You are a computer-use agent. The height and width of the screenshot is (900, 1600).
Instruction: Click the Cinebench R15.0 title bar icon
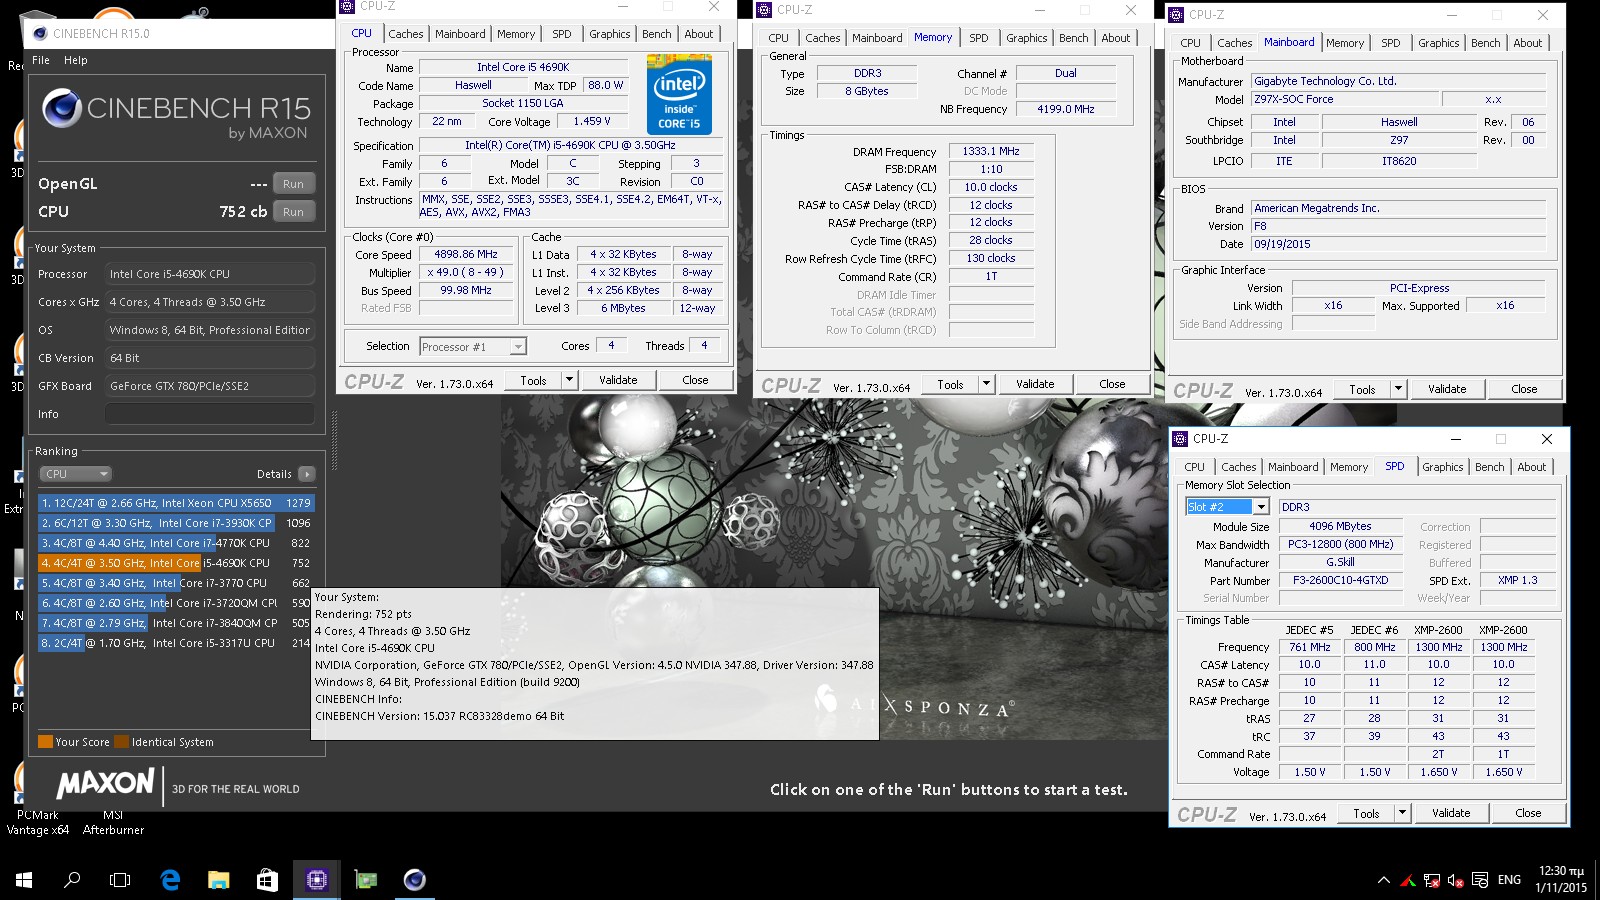click(x=40, y=33)
